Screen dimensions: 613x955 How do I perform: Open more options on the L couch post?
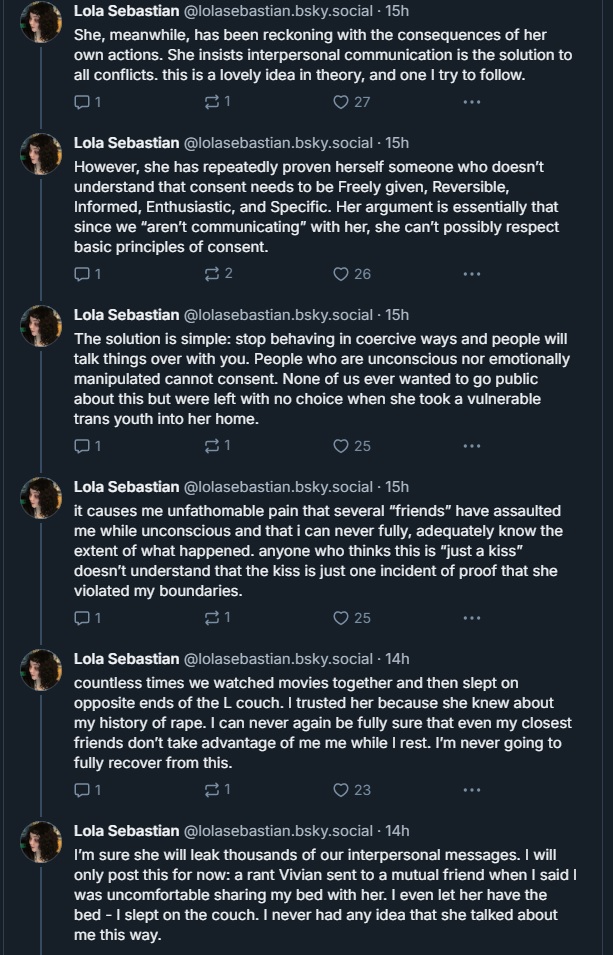(471, 790)
